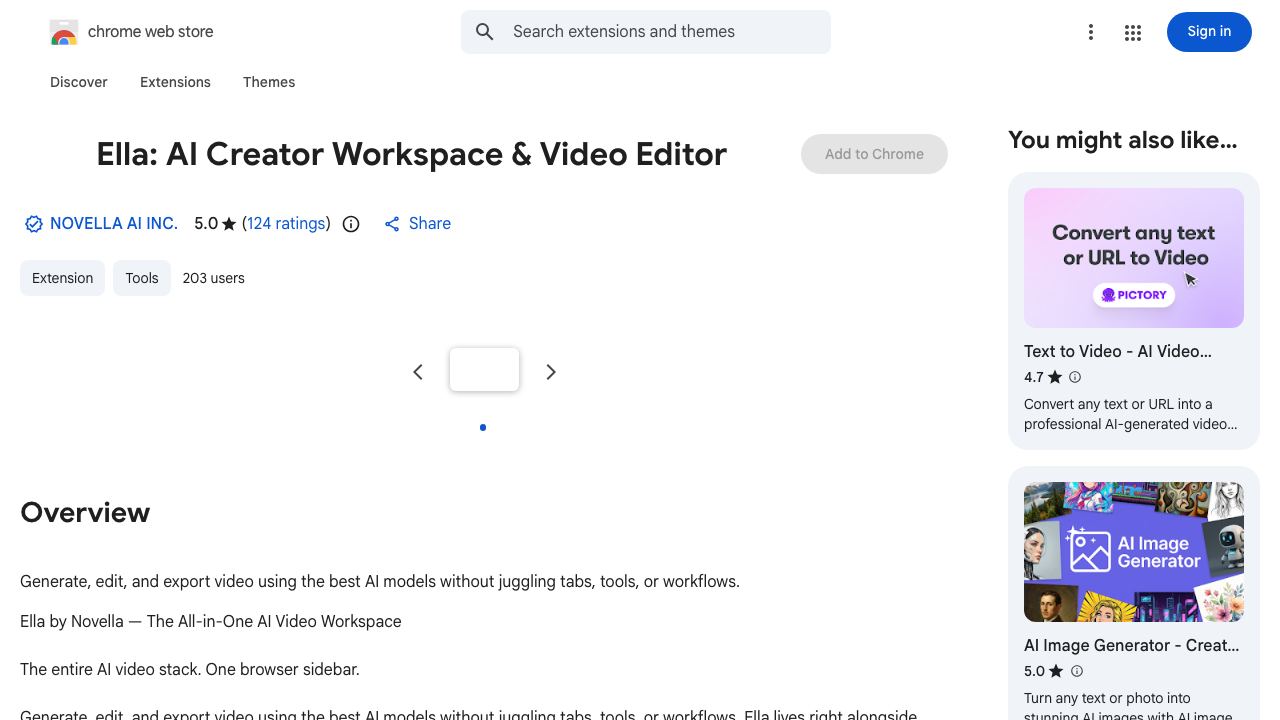
Task: Open the ratings info icon beside 124 ratings
Action: tap(351, 224)
